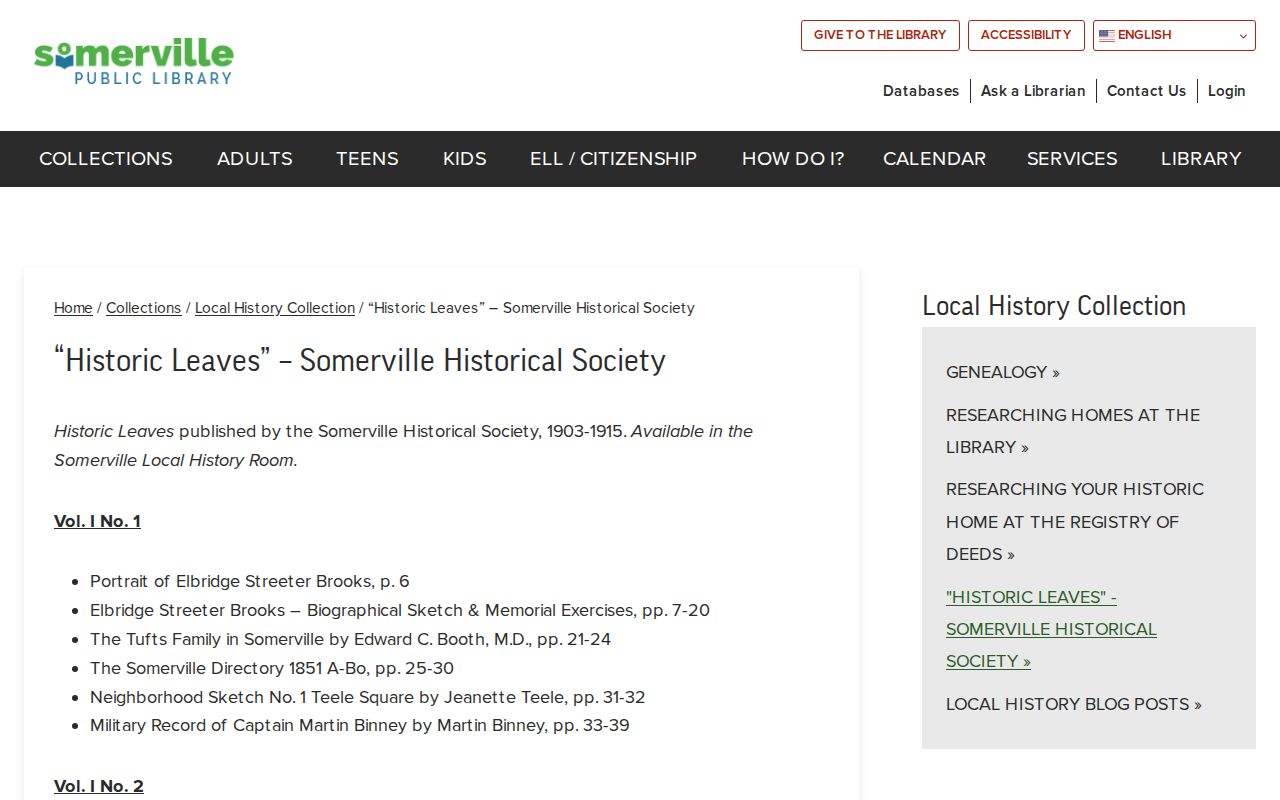Viewport: 1280px width, 800px height.
Task: Click the Contact Us link
Action: (1146, 91)
